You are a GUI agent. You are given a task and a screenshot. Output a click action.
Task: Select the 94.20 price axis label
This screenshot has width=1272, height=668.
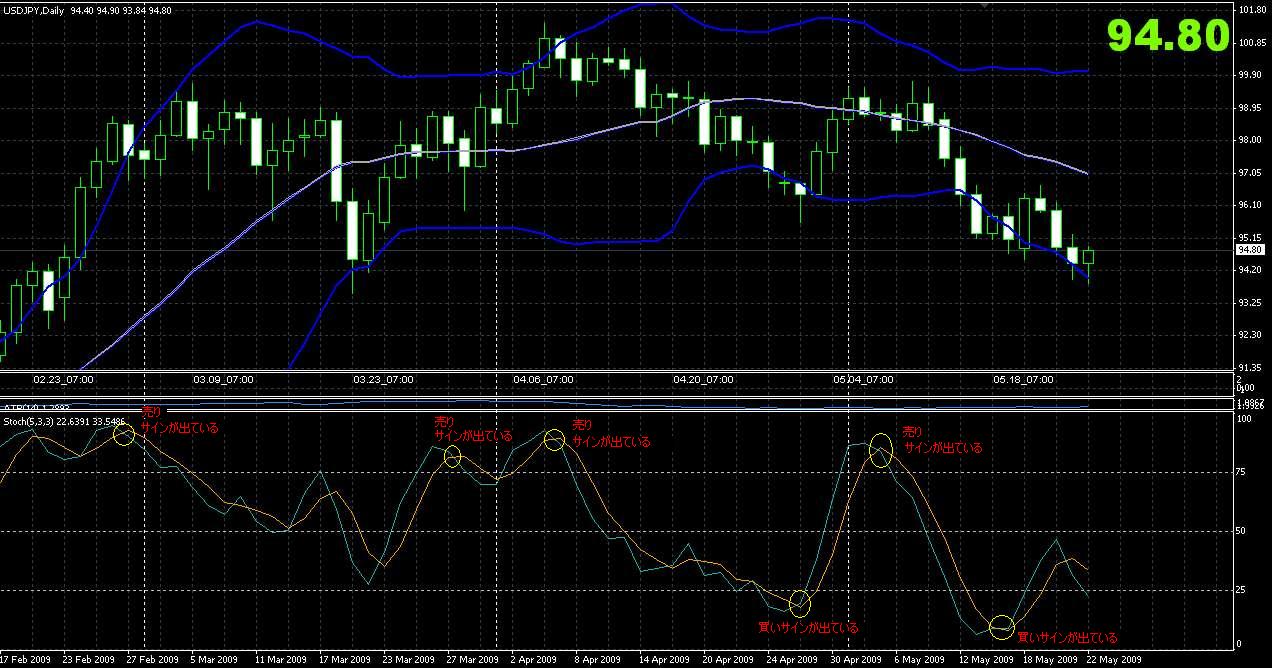(1249, 270)
